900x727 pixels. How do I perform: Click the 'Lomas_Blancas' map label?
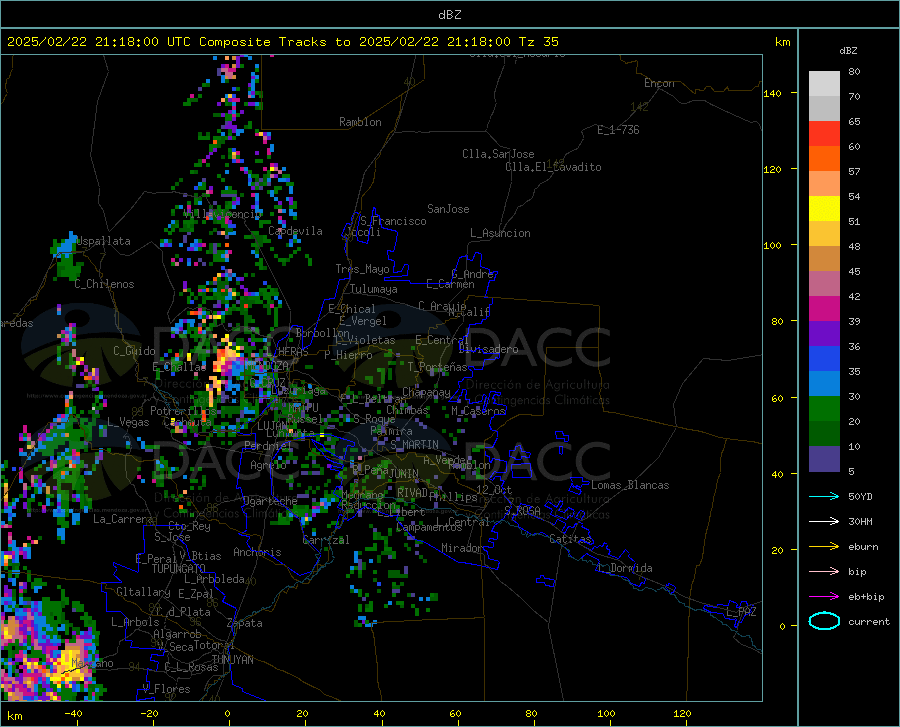click(x=630, y=485)
